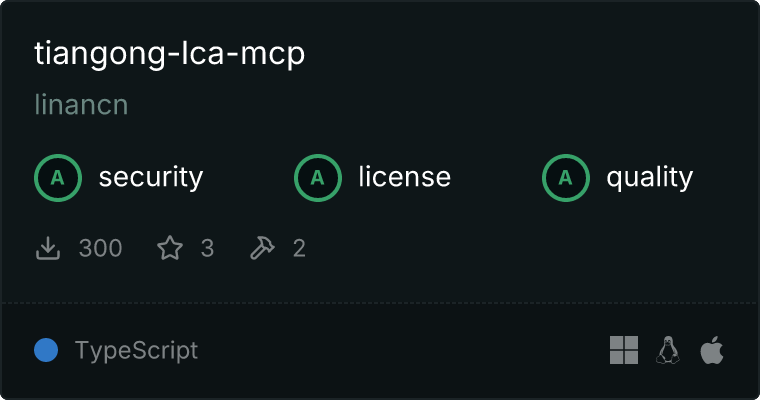Click the tools count 2

[x=299, y=248]
